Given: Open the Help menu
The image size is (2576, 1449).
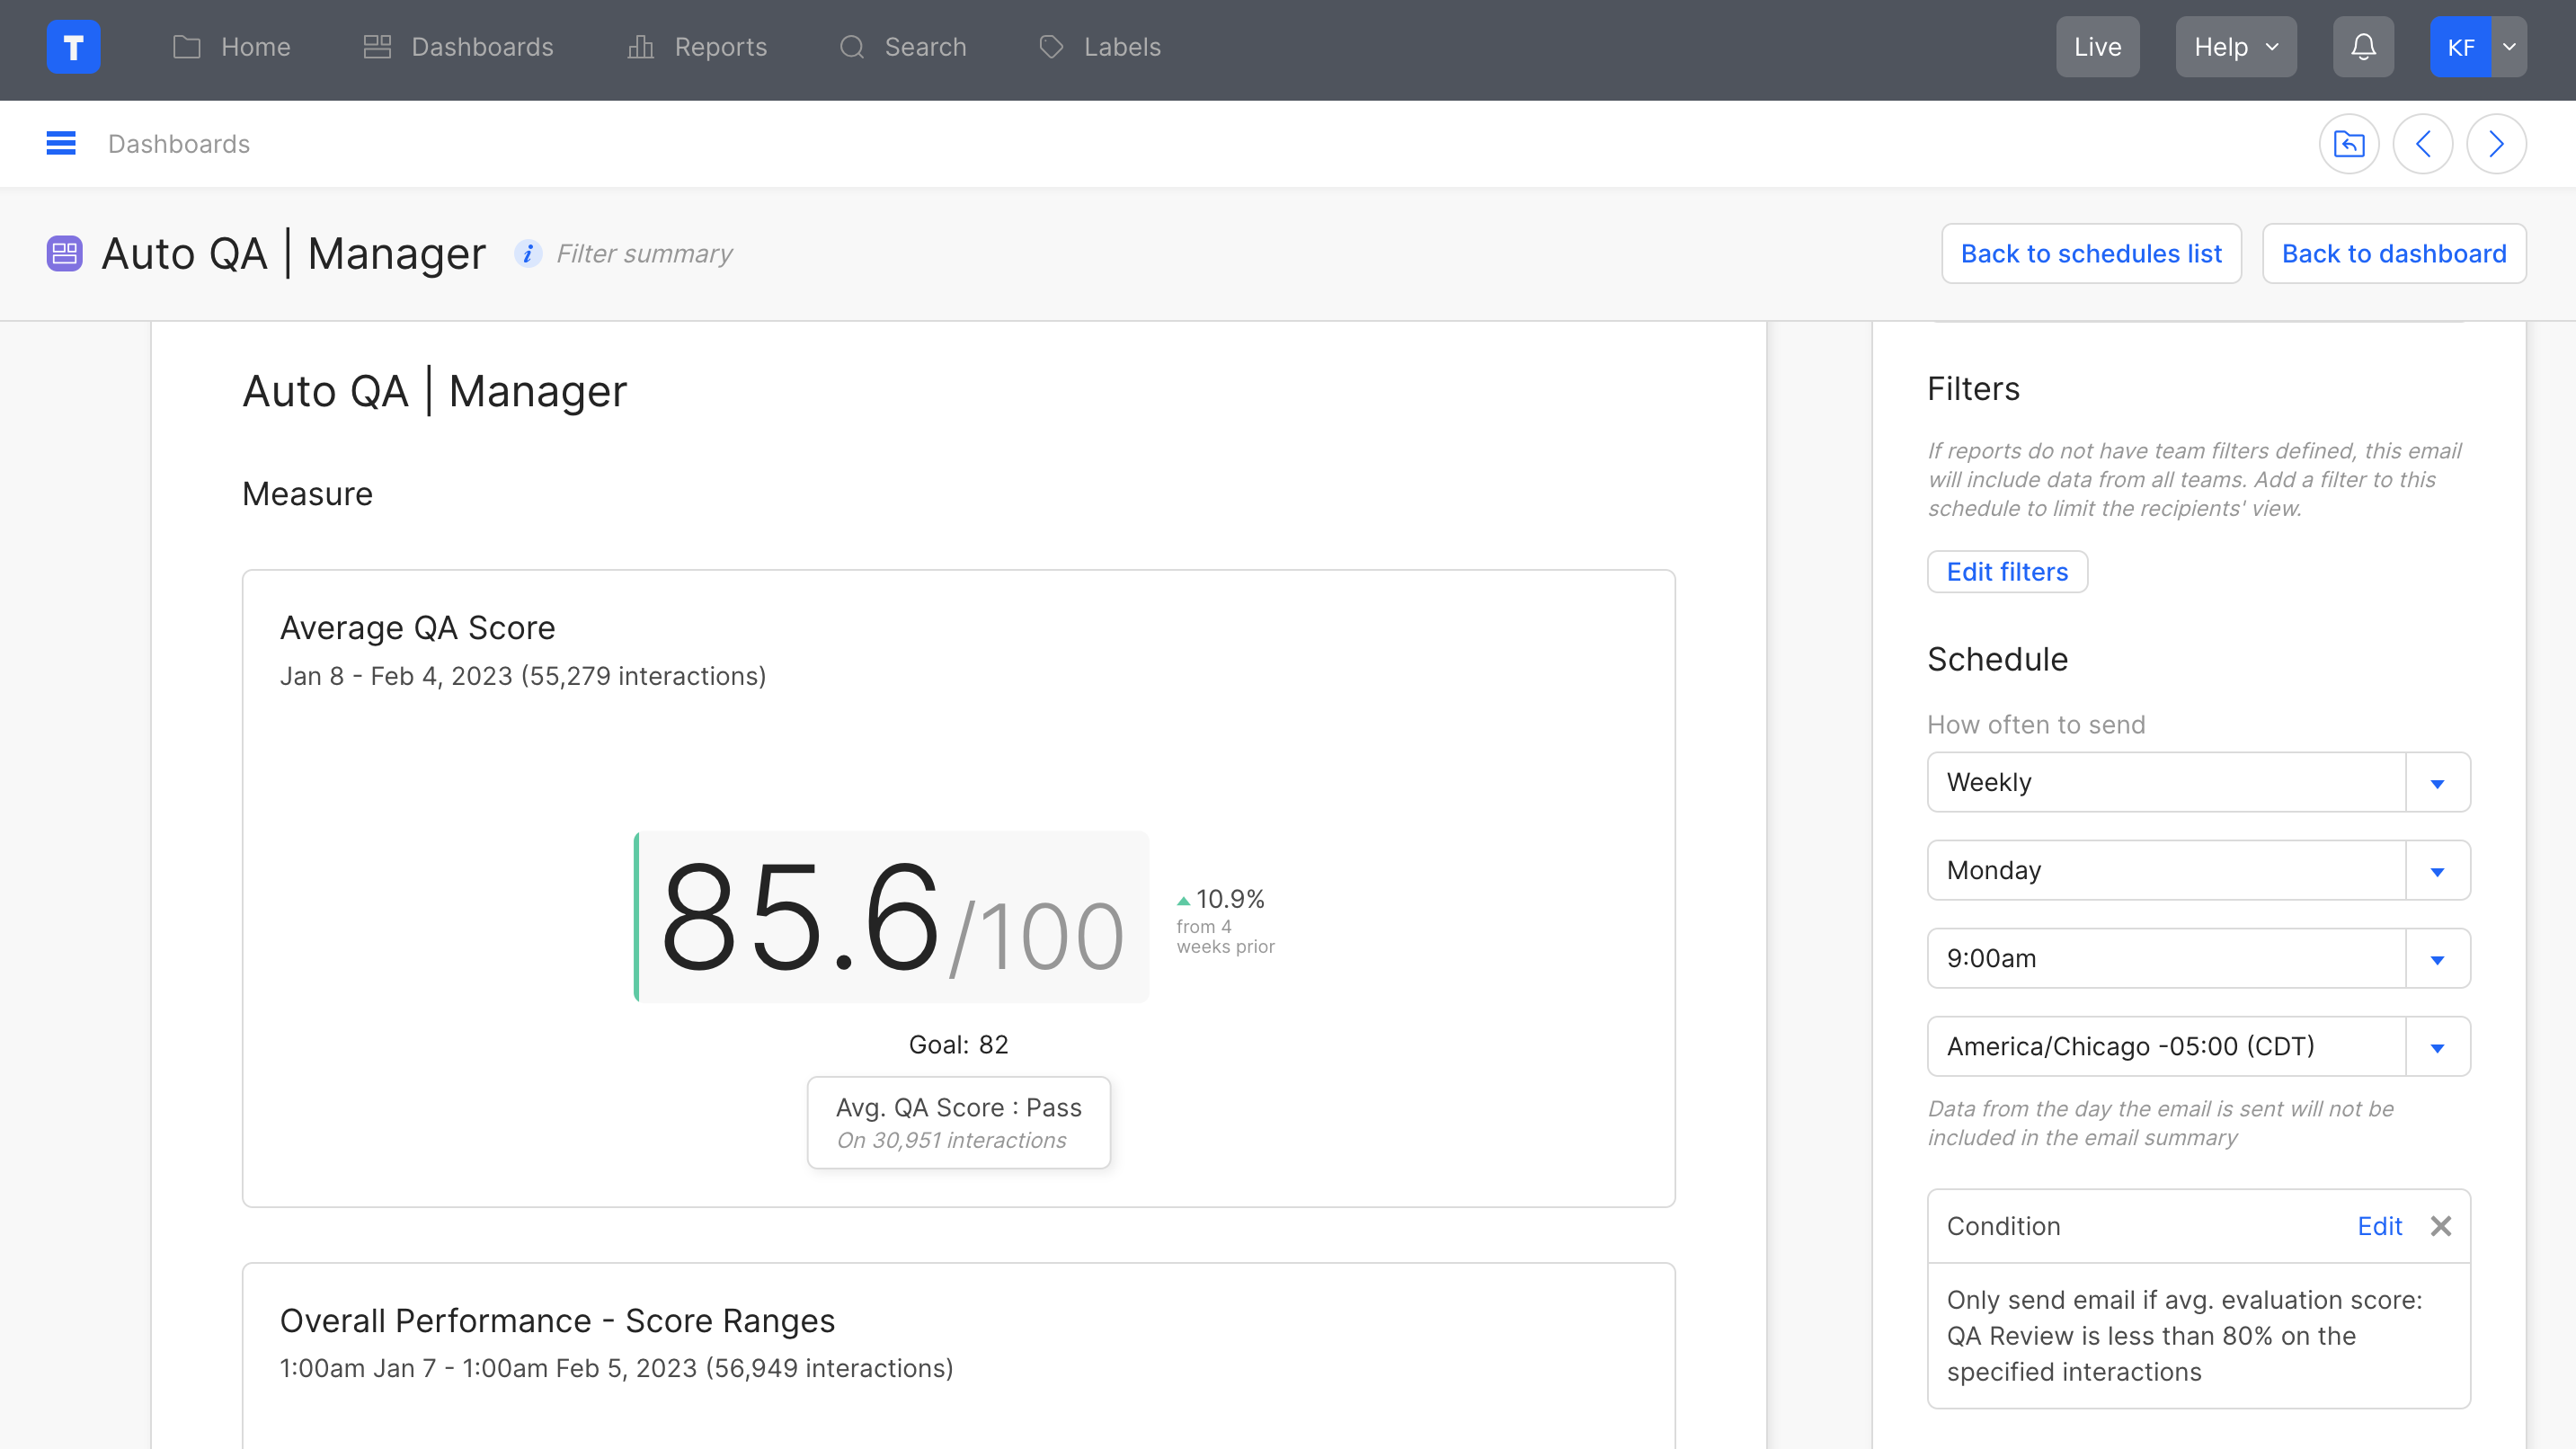Looking at the screenshot, I should pos(2235,47).
